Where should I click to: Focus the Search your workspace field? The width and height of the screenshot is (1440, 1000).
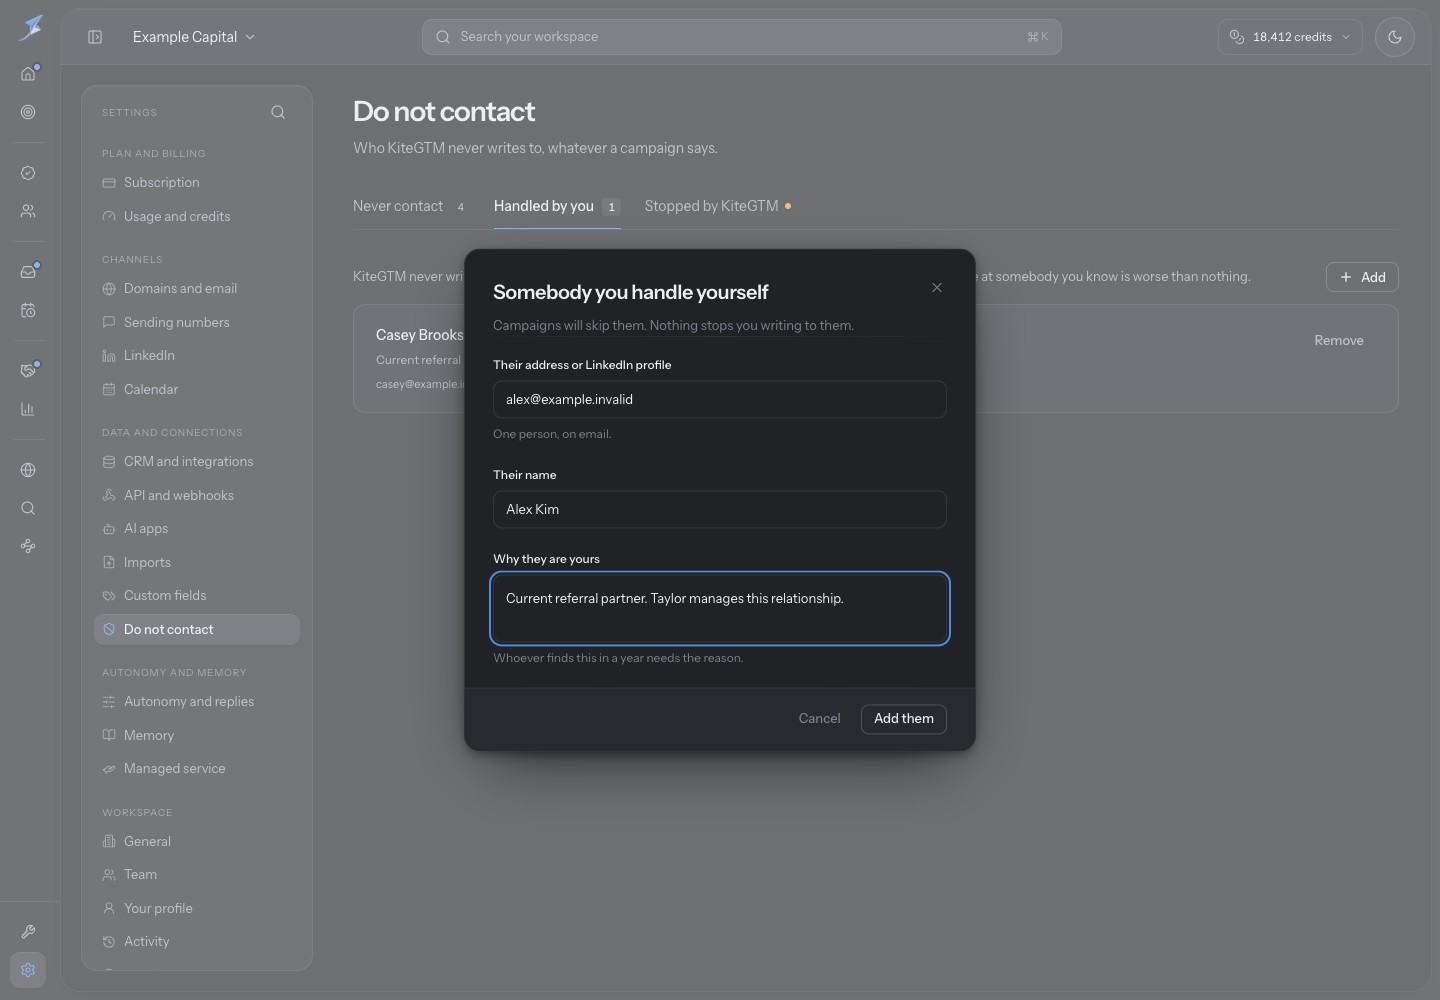pos(741,37)
